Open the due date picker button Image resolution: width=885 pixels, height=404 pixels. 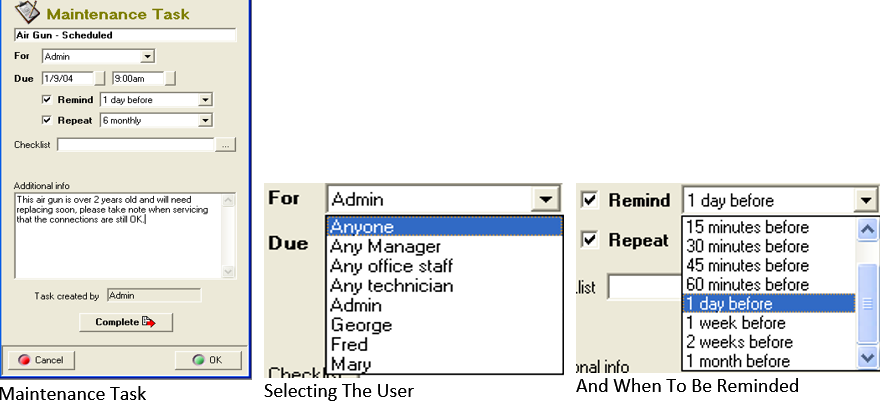99,78
